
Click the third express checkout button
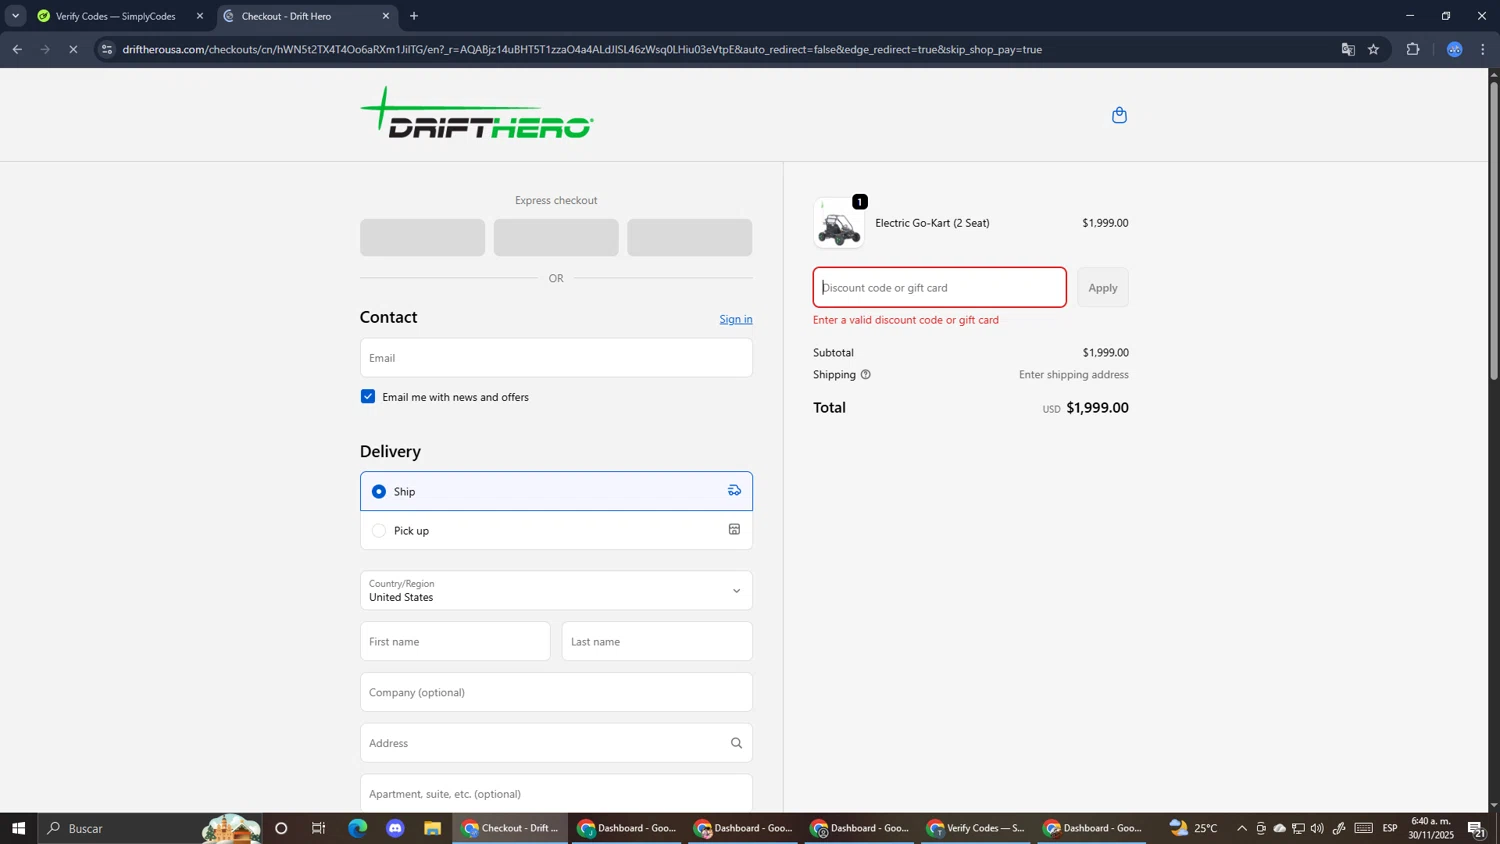(x=690, y=238)
